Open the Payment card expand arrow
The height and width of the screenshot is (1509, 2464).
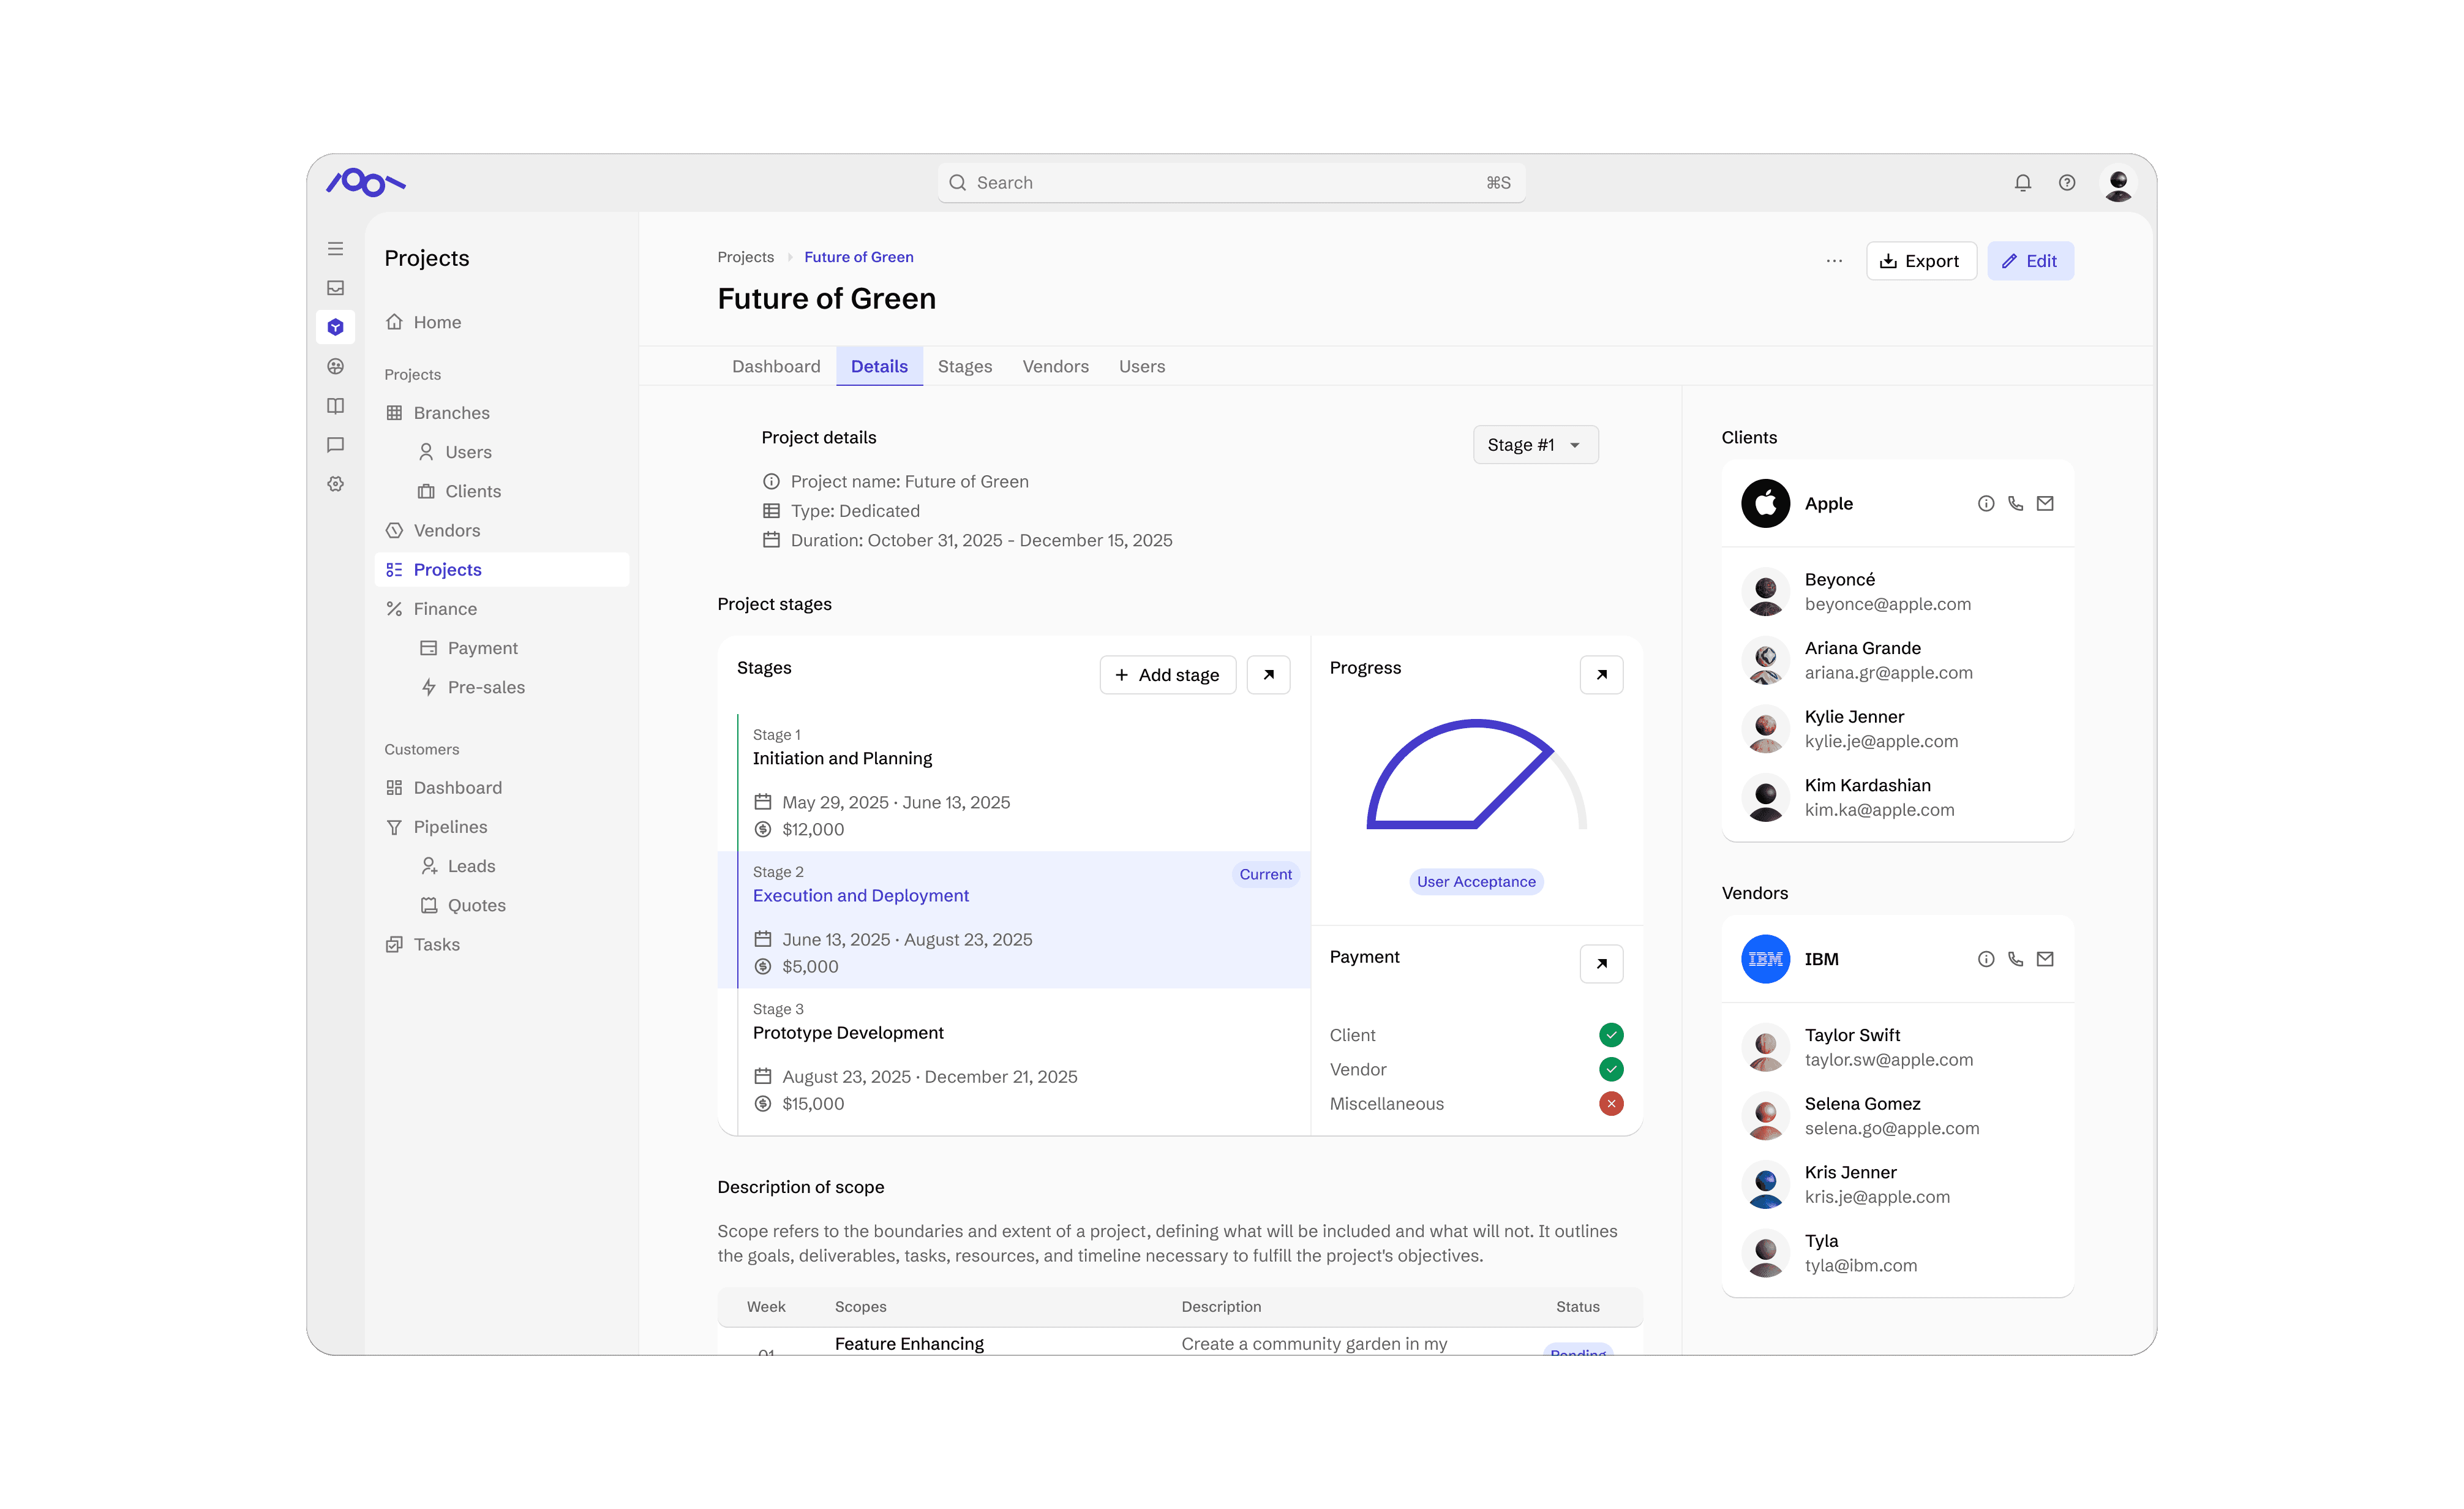1601,964
